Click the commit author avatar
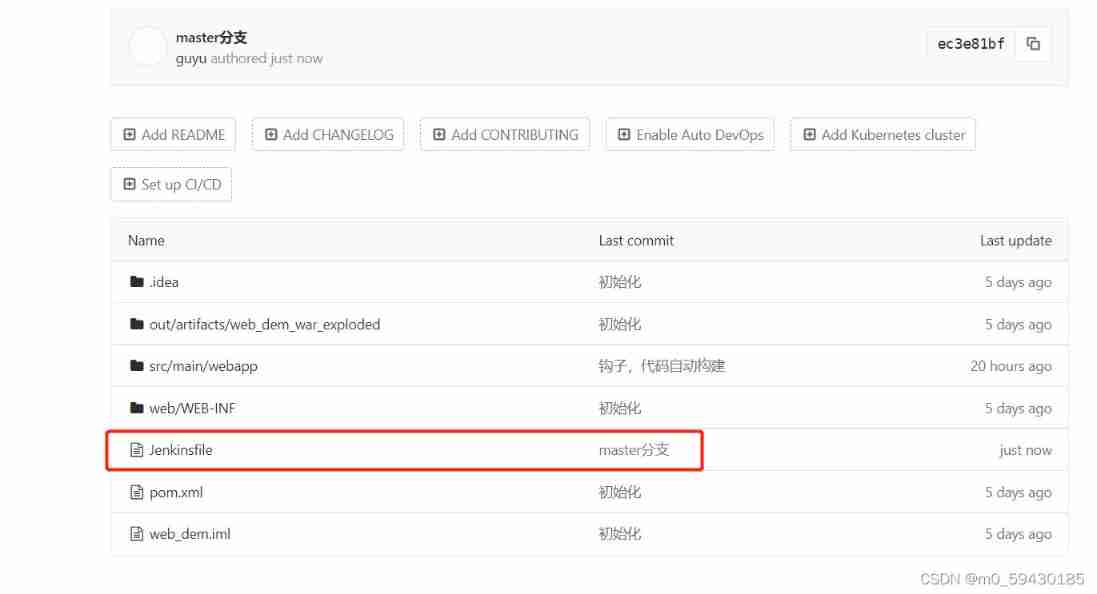 pyautogui.click(x=147, y=48)
